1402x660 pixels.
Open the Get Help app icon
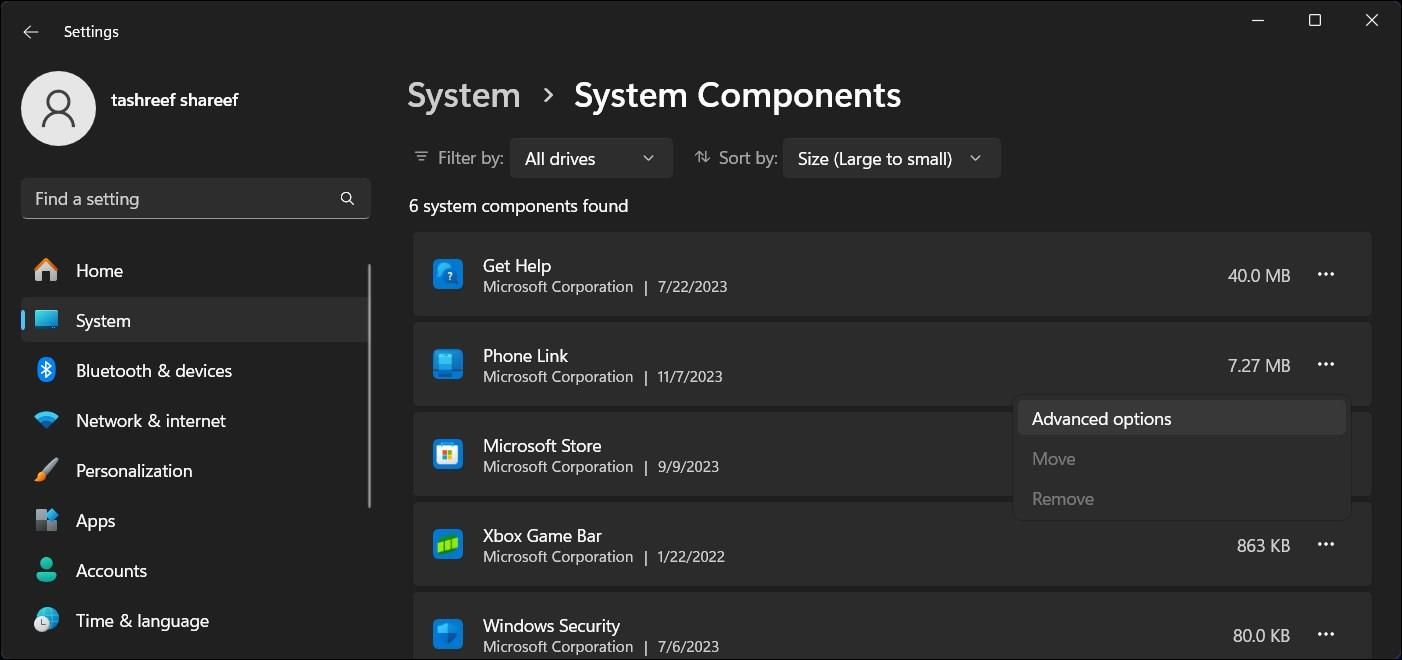tap(447, 273)
